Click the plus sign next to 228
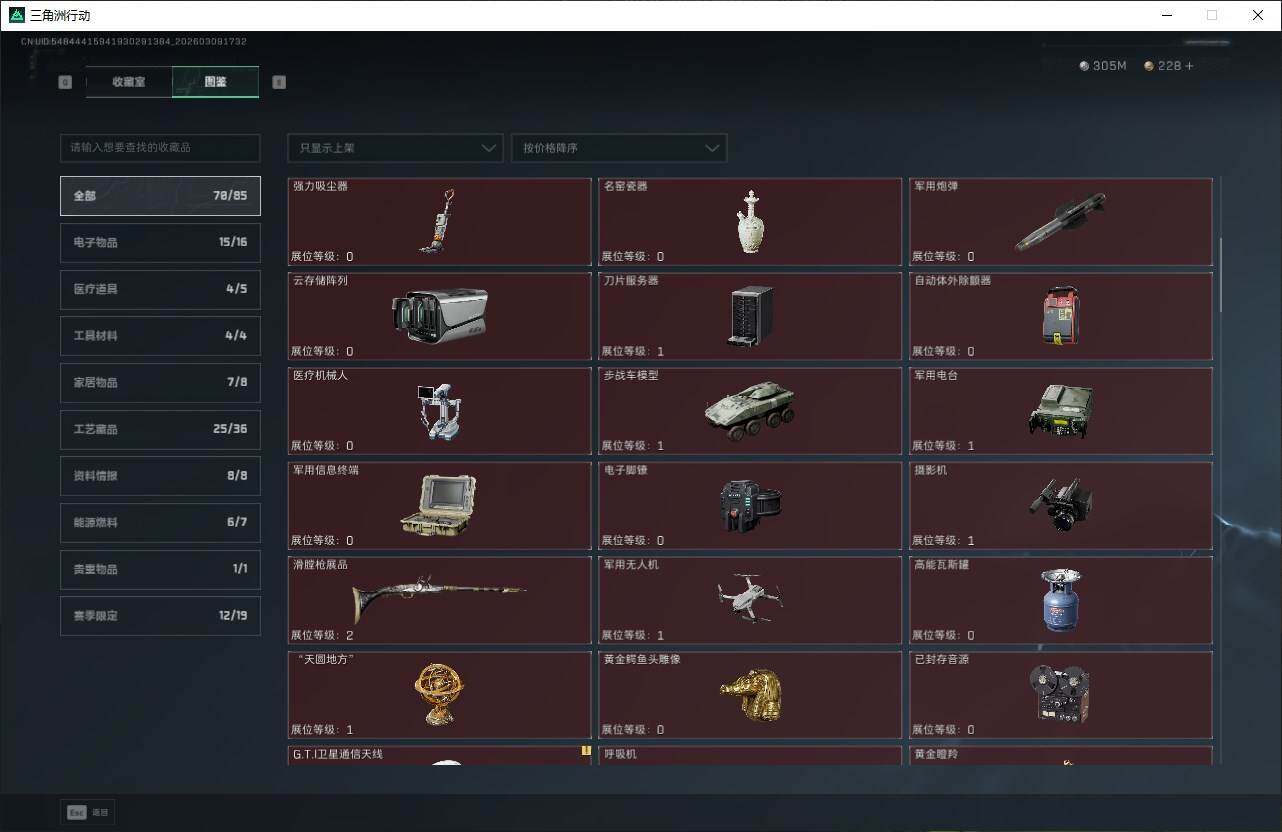Image resolution: width=1282 pixels, height=832 pixels. click(1189, 66)
